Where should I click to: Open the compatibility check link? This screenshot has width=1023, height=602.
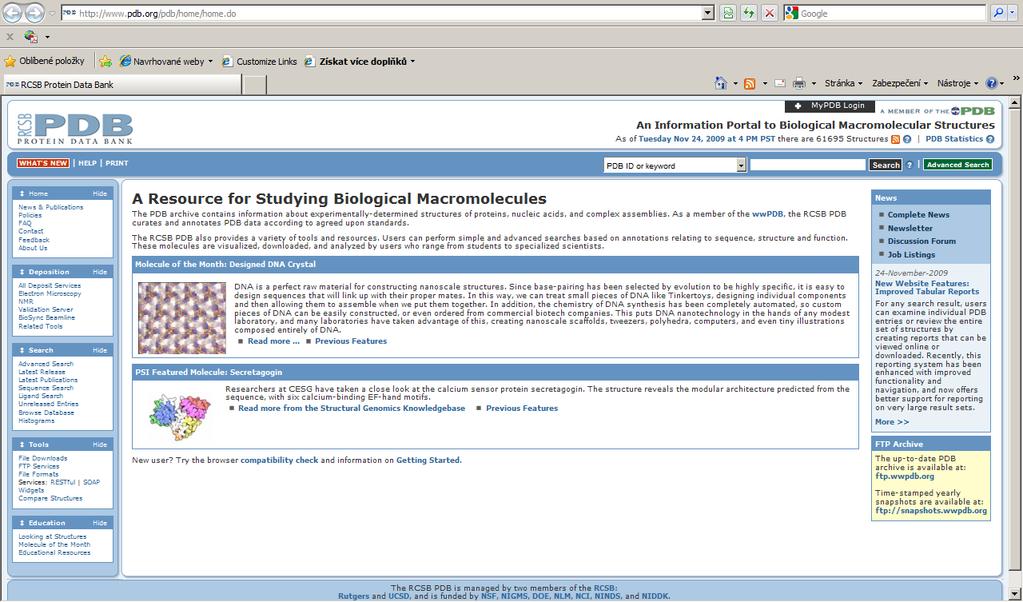click(279, 460)
